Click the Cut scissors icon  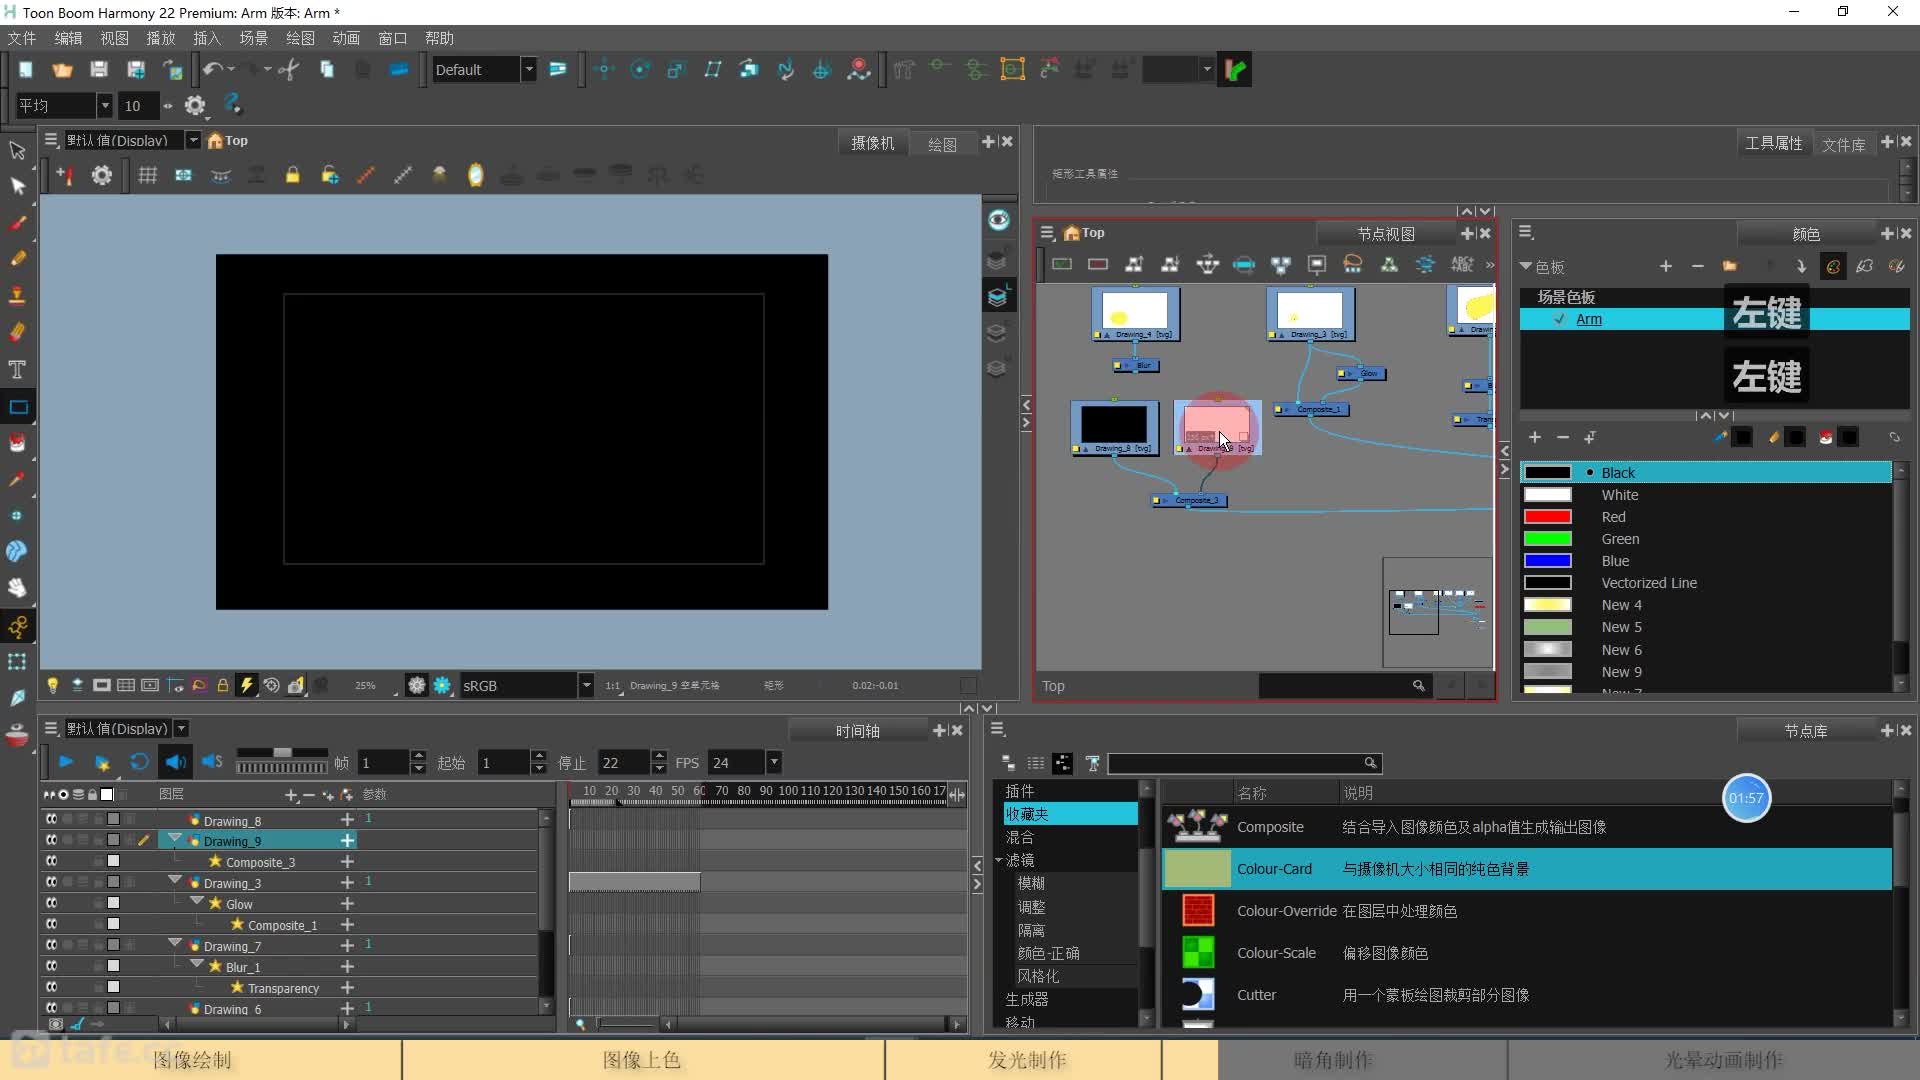289,69
